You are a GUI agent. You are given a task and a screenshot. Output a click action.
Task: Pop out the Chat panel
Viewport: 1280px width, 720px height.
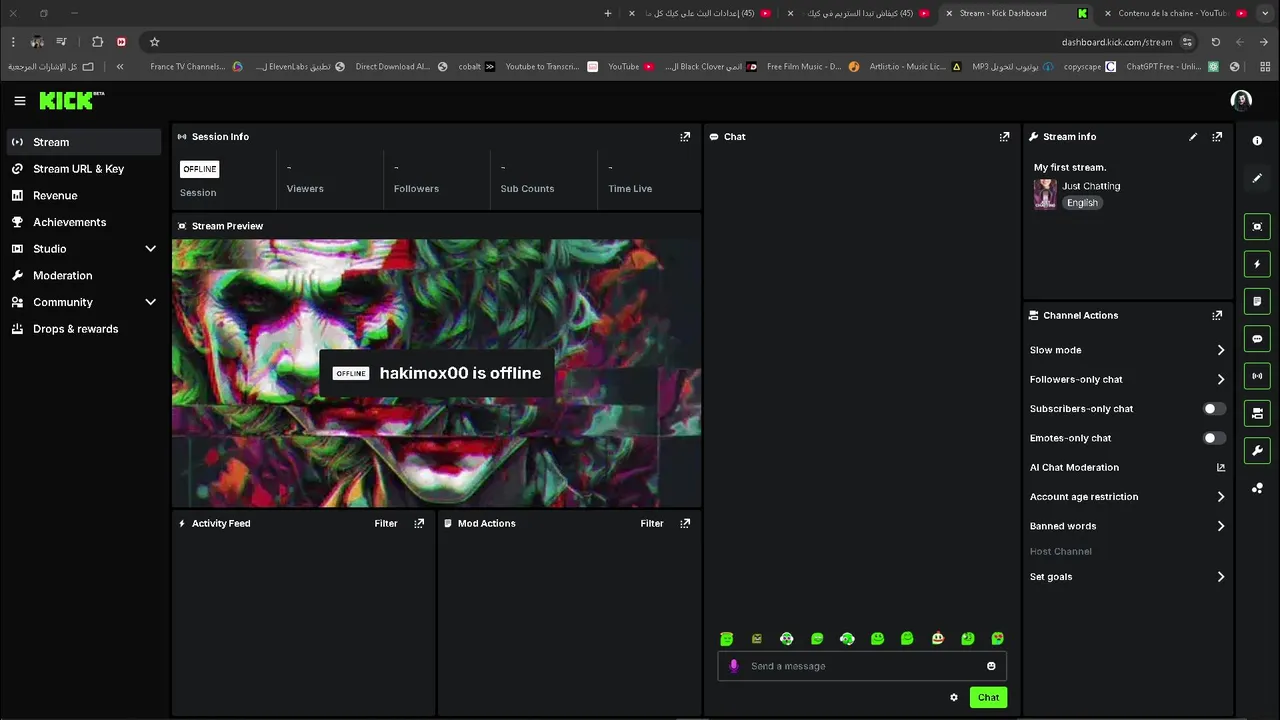point(1005,137)
